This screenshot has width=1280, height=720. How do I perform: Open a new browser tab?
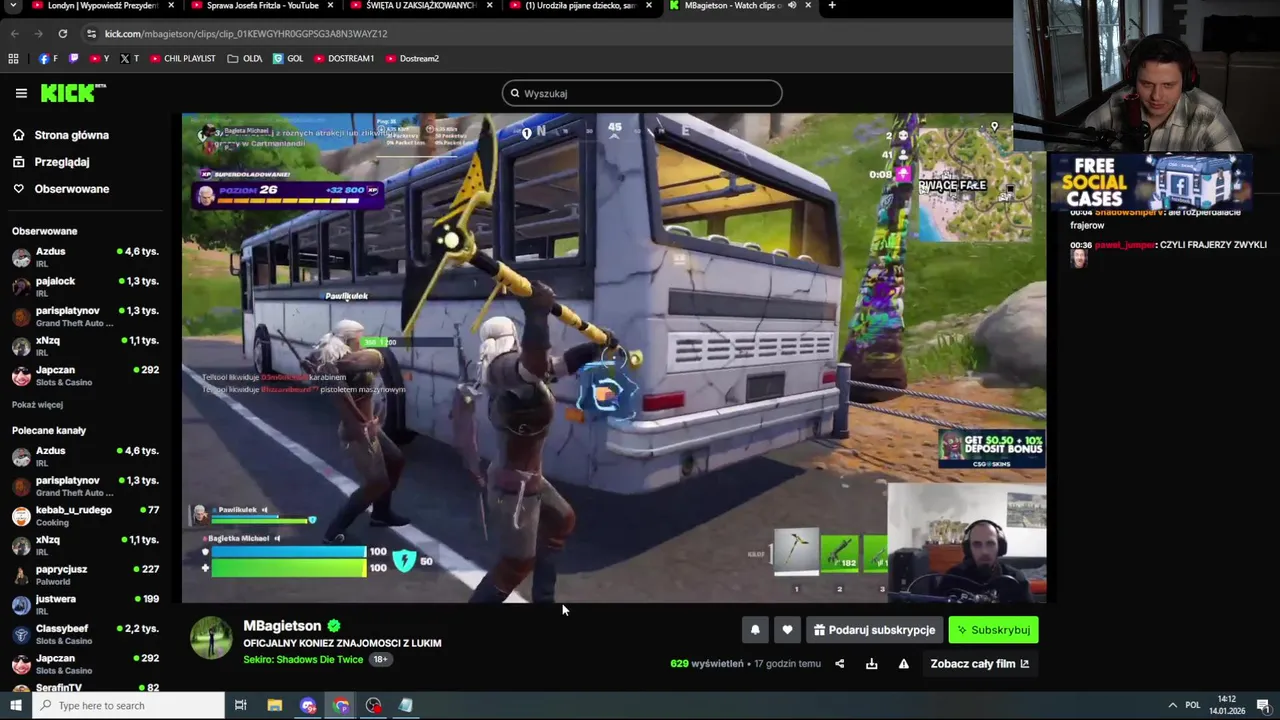tap(832, 5)
